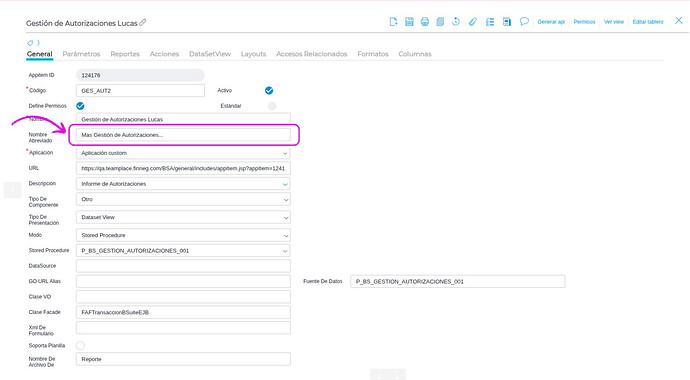Switch to the Parámetros tab
The height and width of the screenshot is (380, 690).
pos(81,54)
